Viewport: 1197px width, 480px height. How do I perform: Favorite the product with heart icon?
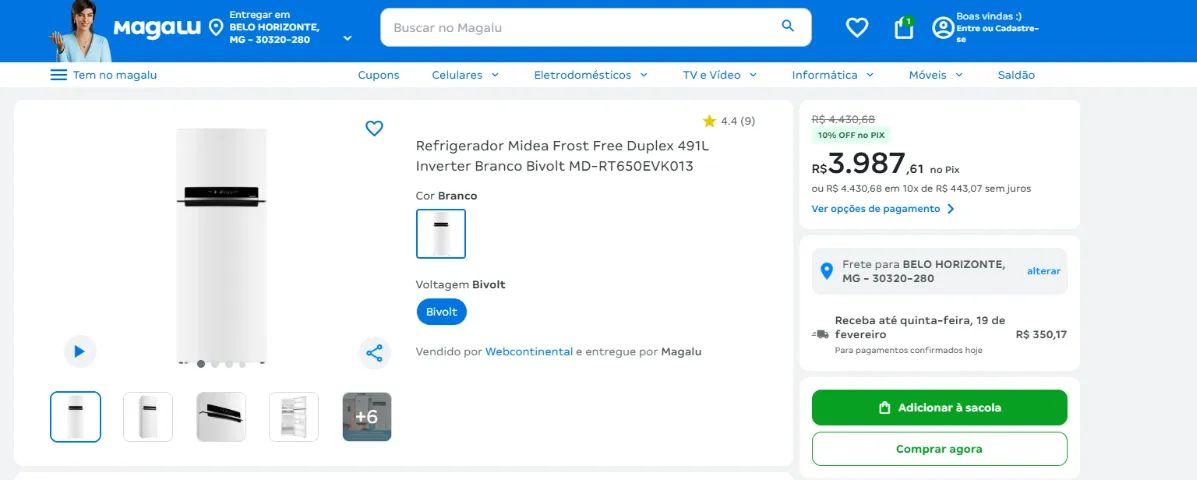point(374,128)
